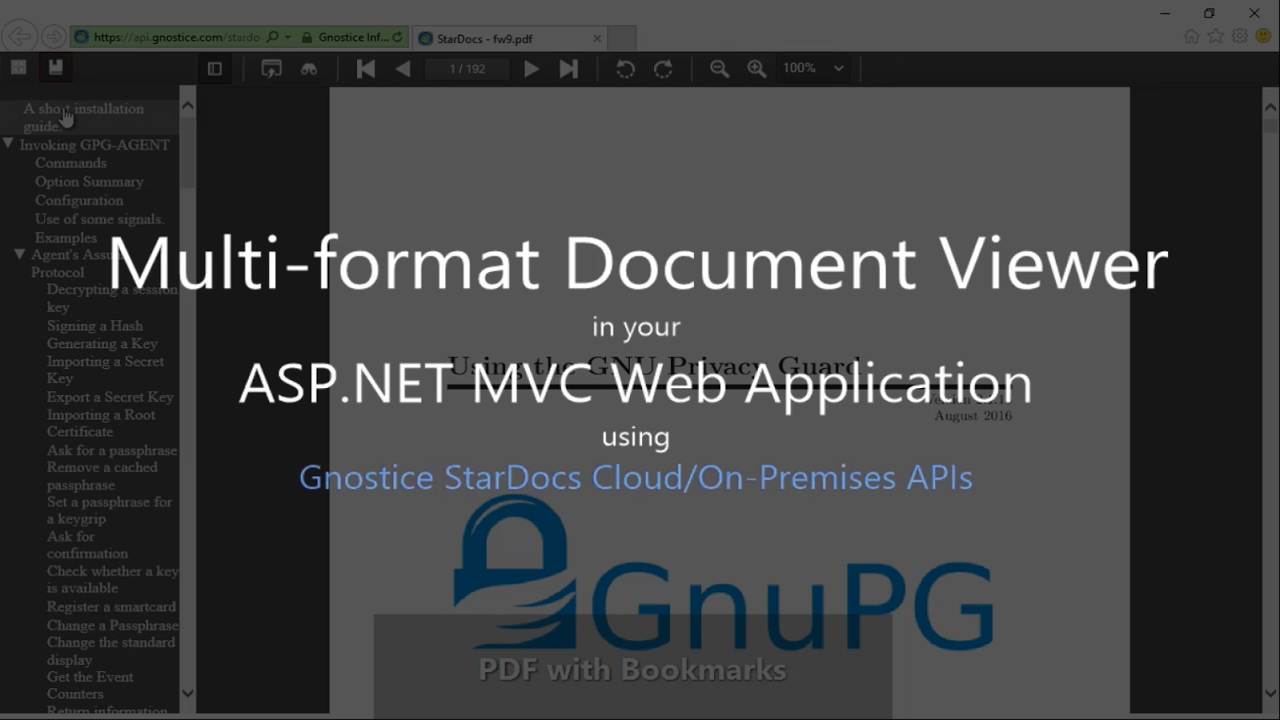Open the Get the Event Counters bookmark
This screenshot has height=720, width=1280.
click(90, 685)
